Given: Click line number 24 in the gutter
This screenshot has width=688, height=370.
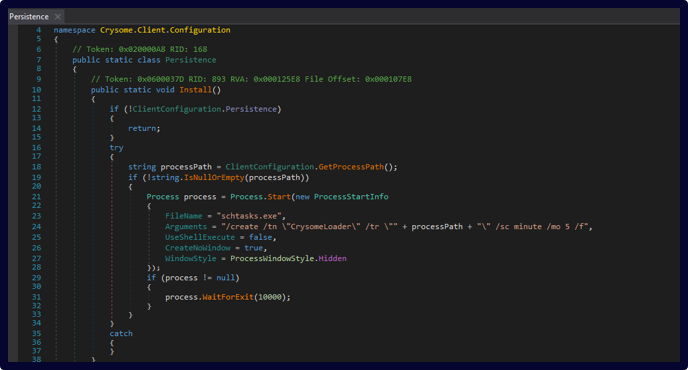Looking at the screenshot, I should [x=36, y=226].
